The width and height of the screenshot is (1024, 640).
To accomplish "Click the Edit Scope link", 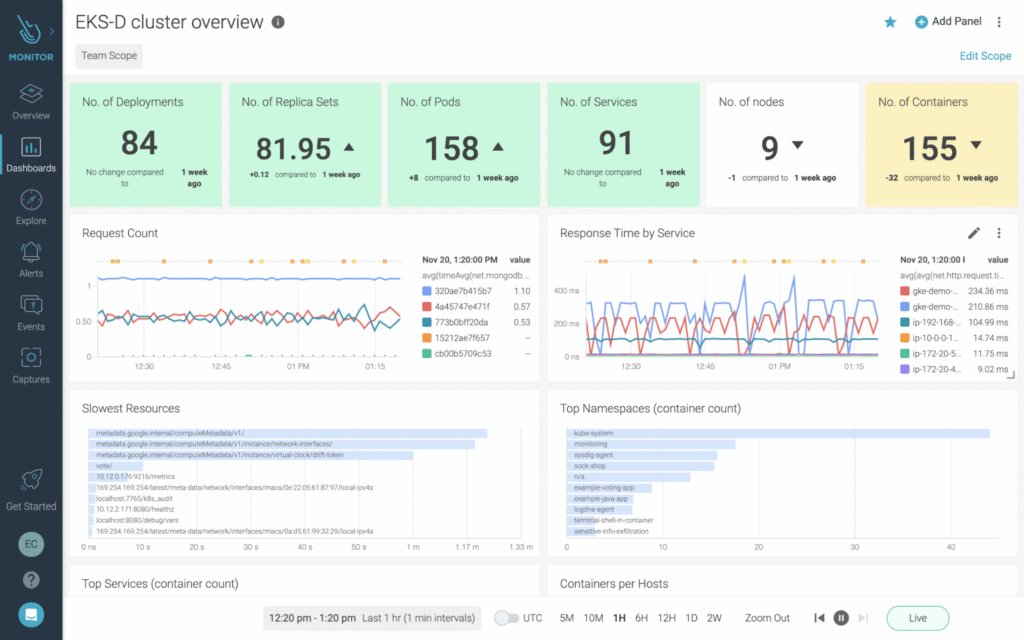I will 985,56.
